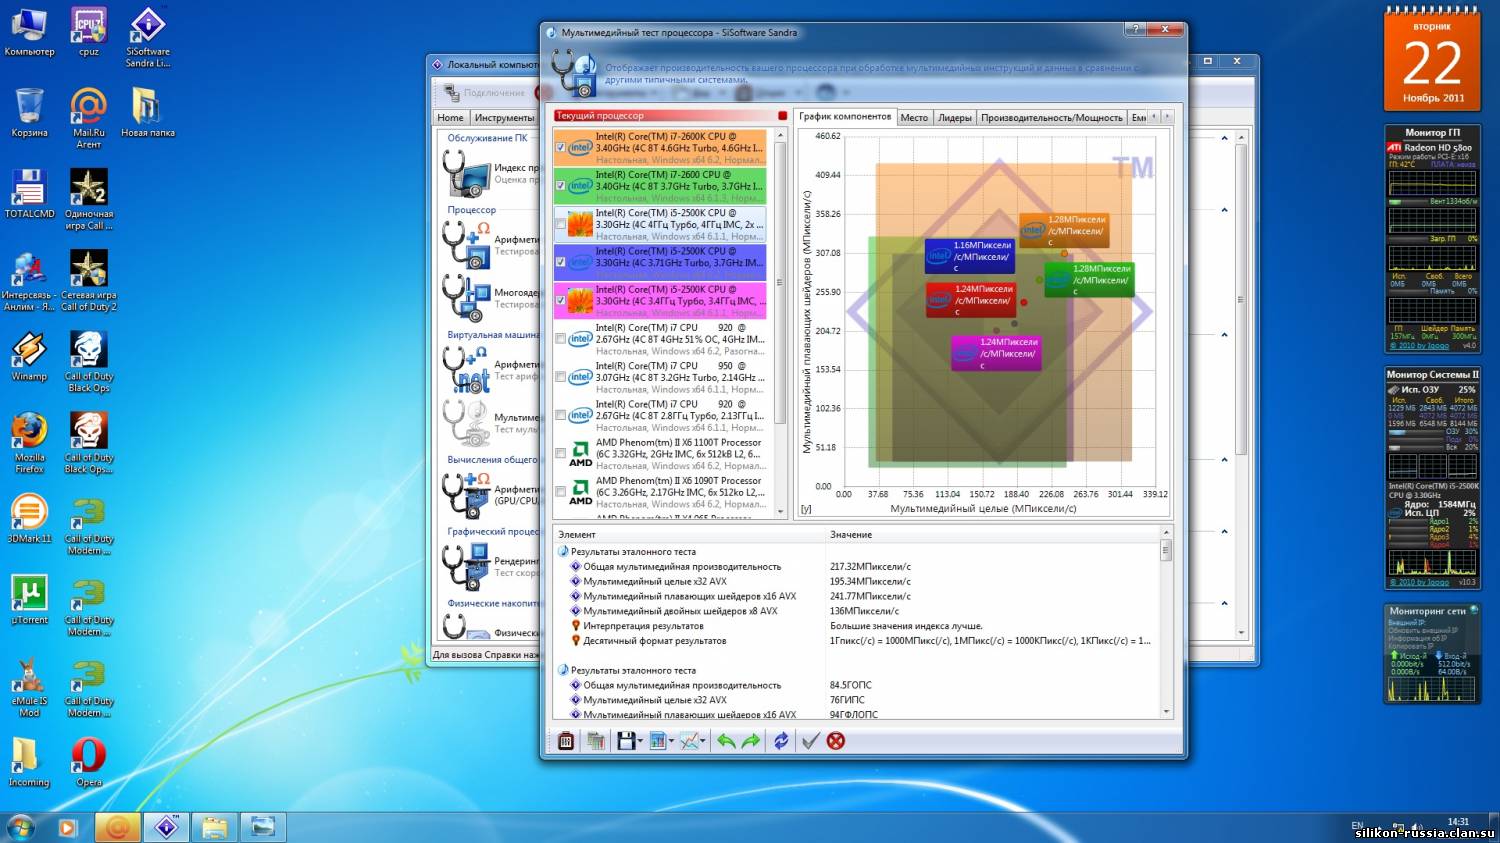Switch to the График компонентов tab
The width and height of the screenshot is (1500, 843).
click(845, 117)
